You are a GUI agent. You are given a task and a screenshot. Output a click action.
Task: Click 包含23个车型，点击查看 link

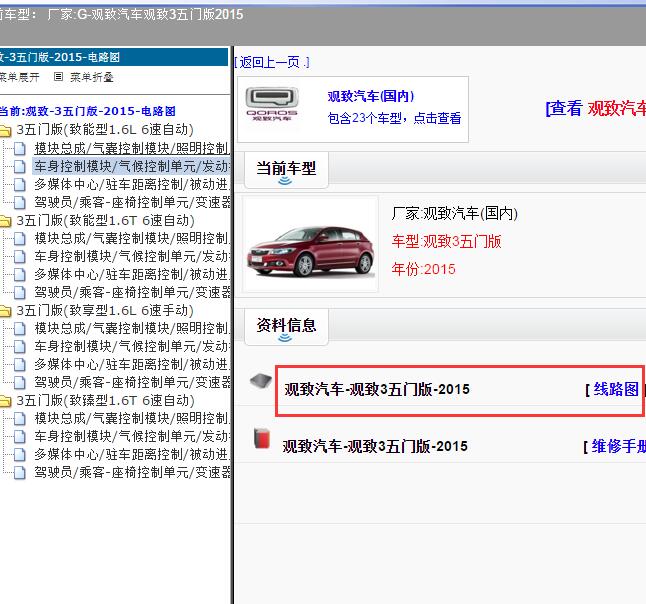394,118
